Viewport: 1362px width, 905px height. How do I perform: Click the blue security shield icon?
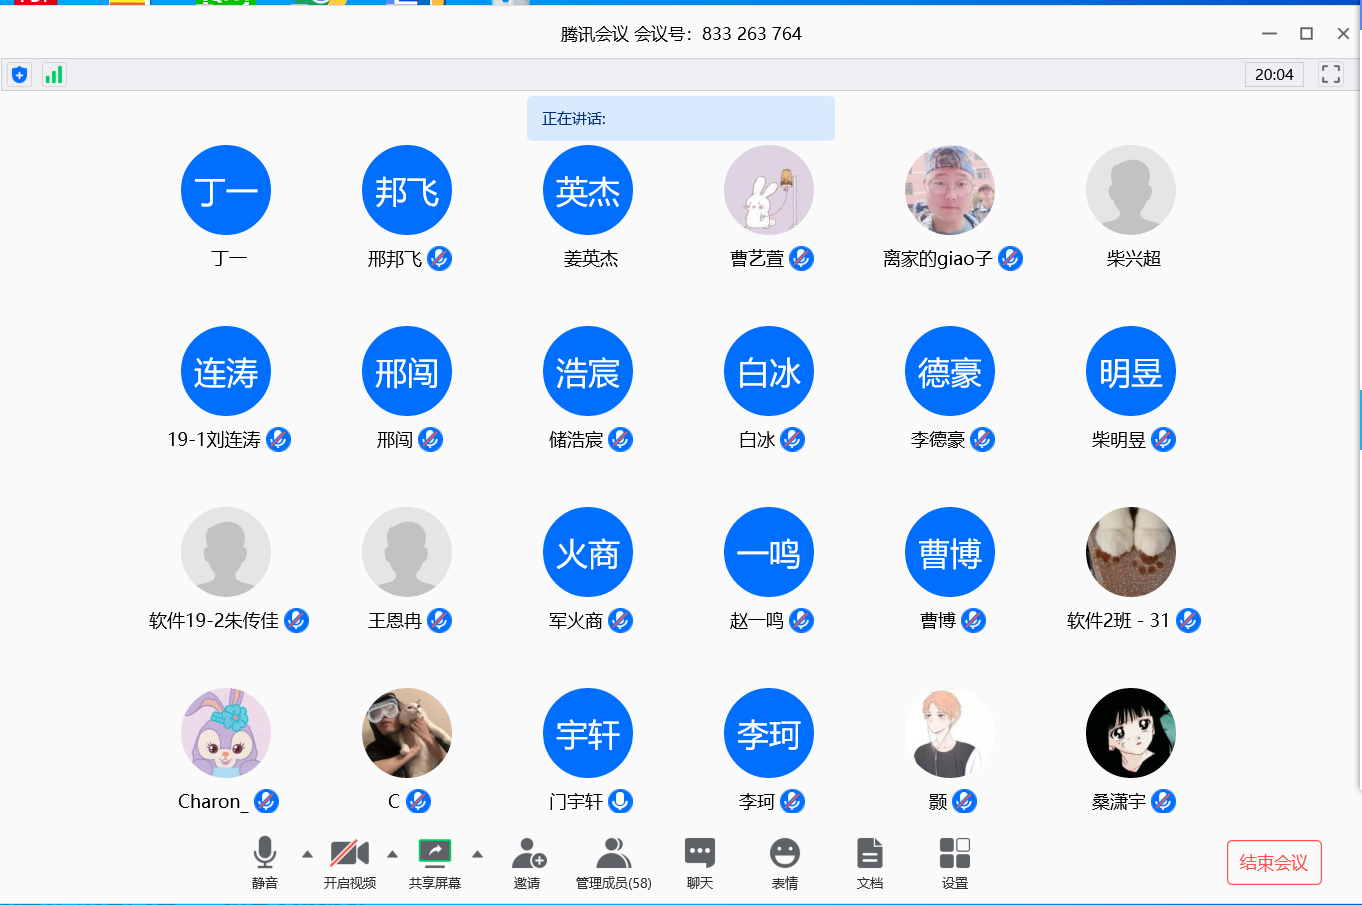tap(20, 75)
